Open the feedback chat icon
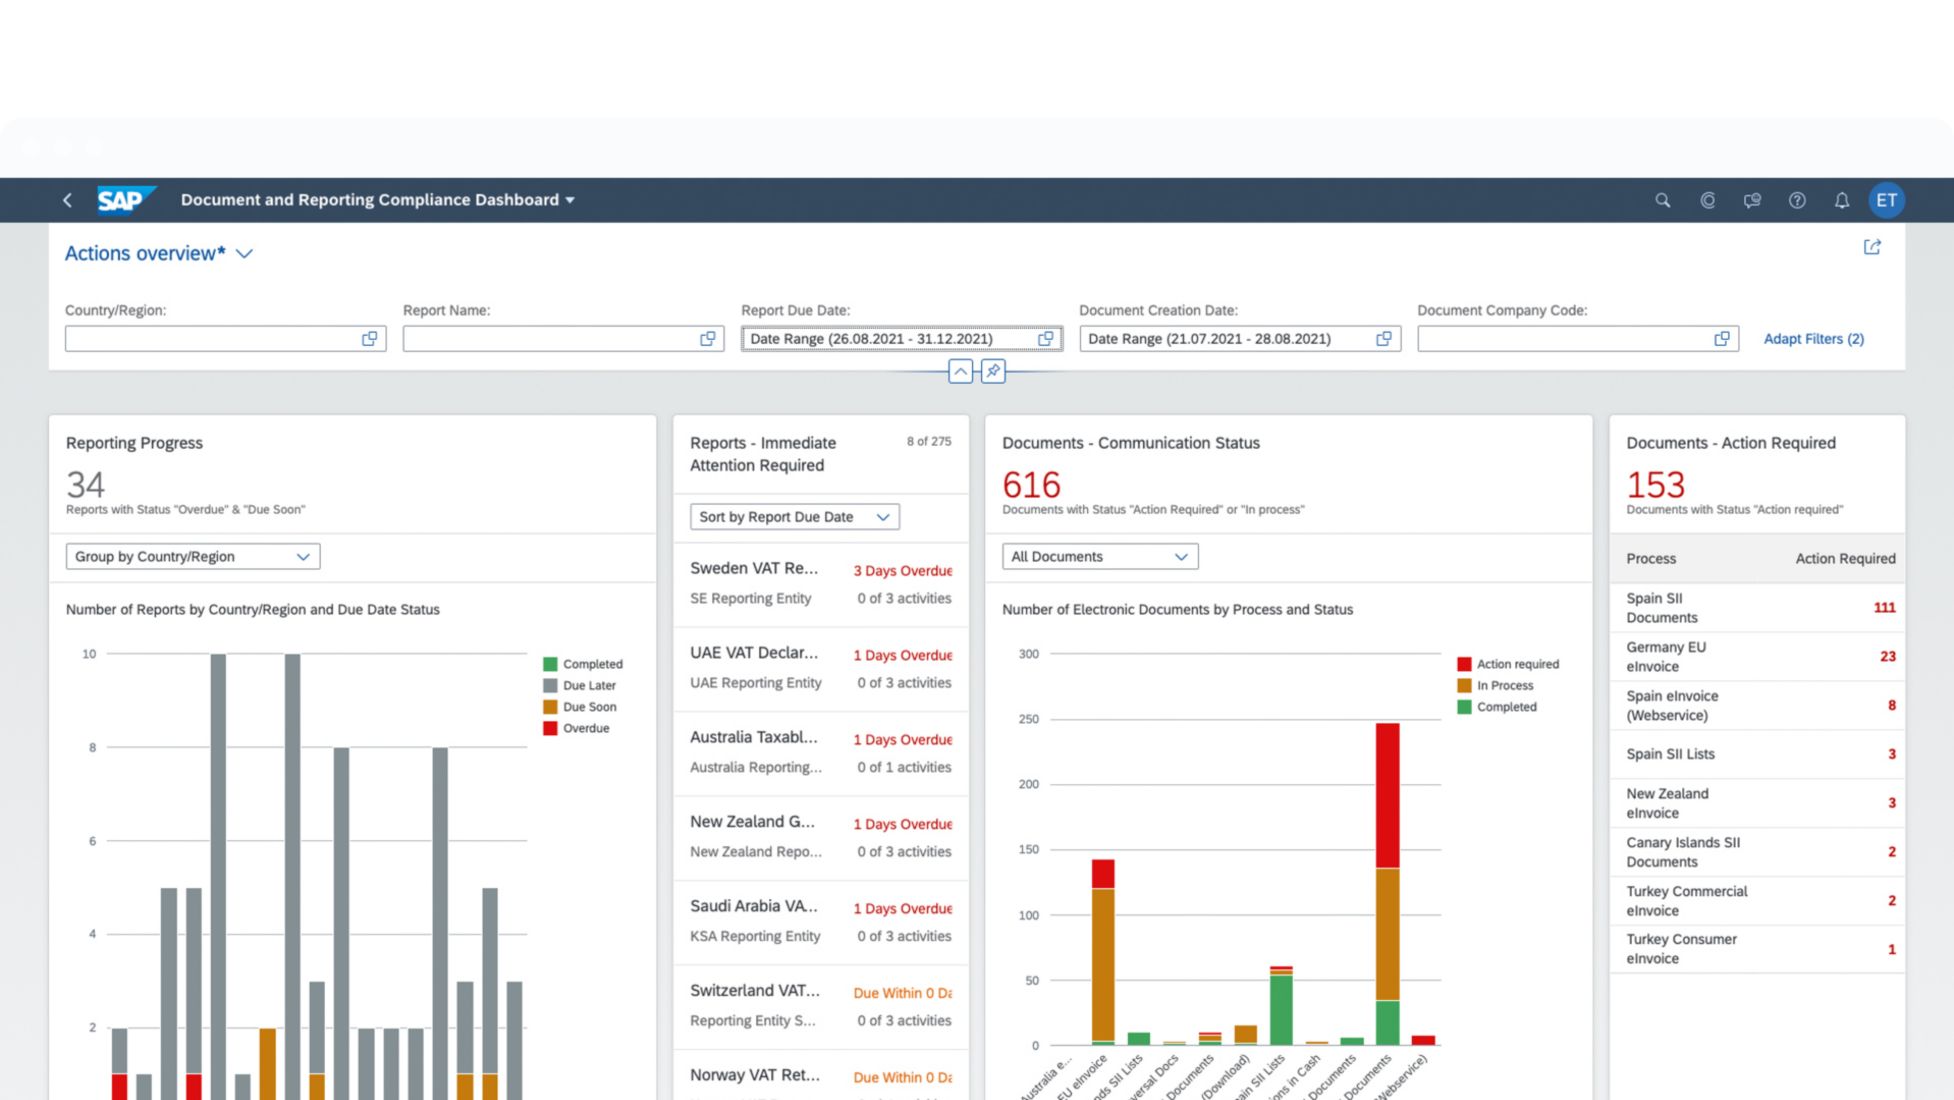 pos(1752,200)
